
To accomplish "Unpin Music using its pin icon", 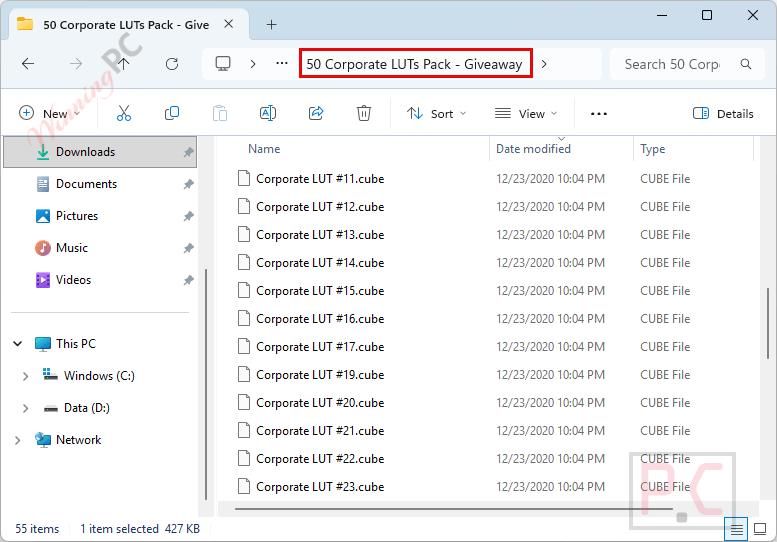I will tap(188, 248).
